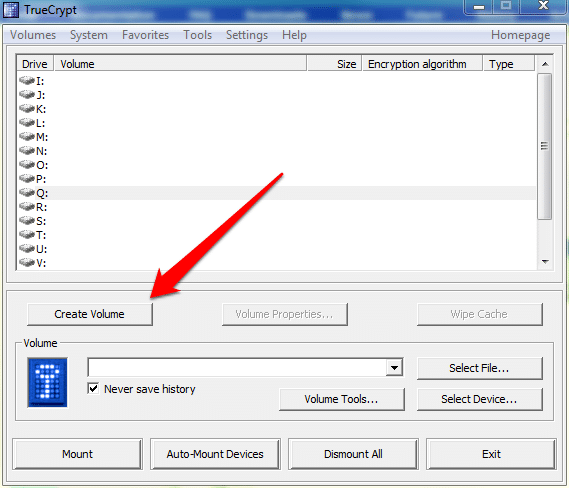Sort by Type column header
Image resolution: width=569 pixels, height=488 pixels.
click(509, 63)
